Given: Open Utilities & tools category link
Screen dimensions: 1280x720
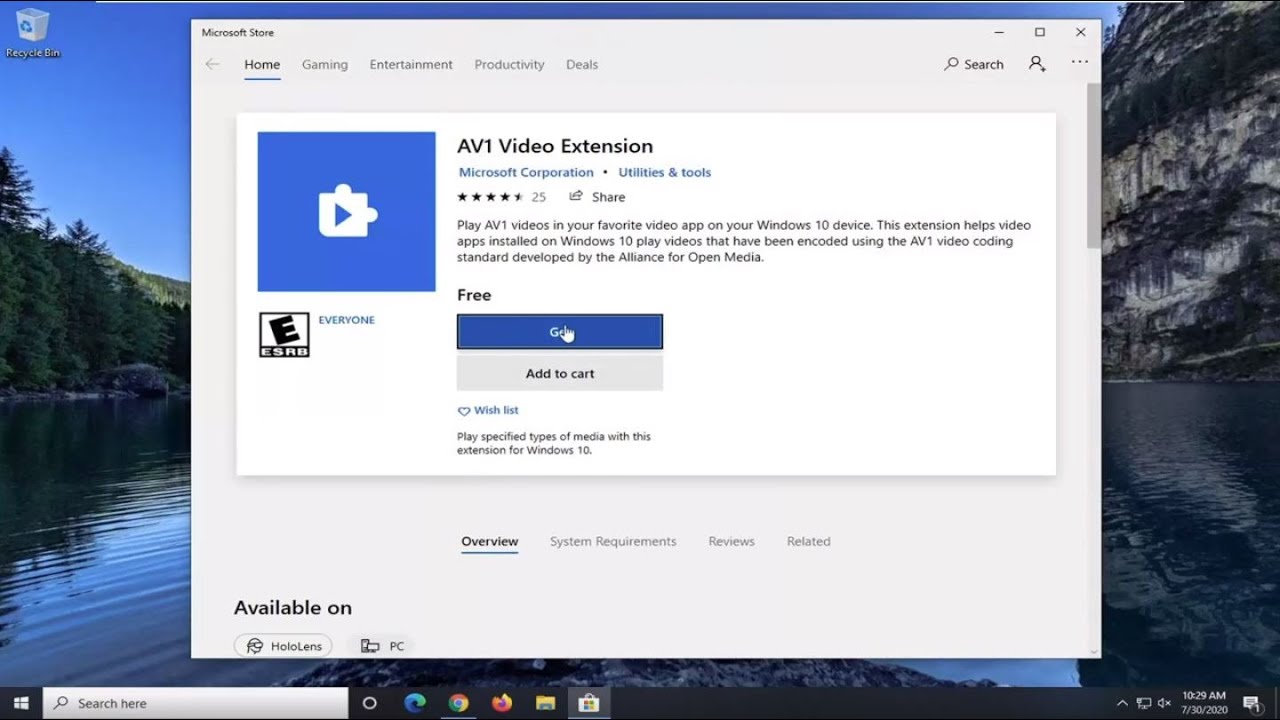Looking at the screenshot, I should 664,172.
